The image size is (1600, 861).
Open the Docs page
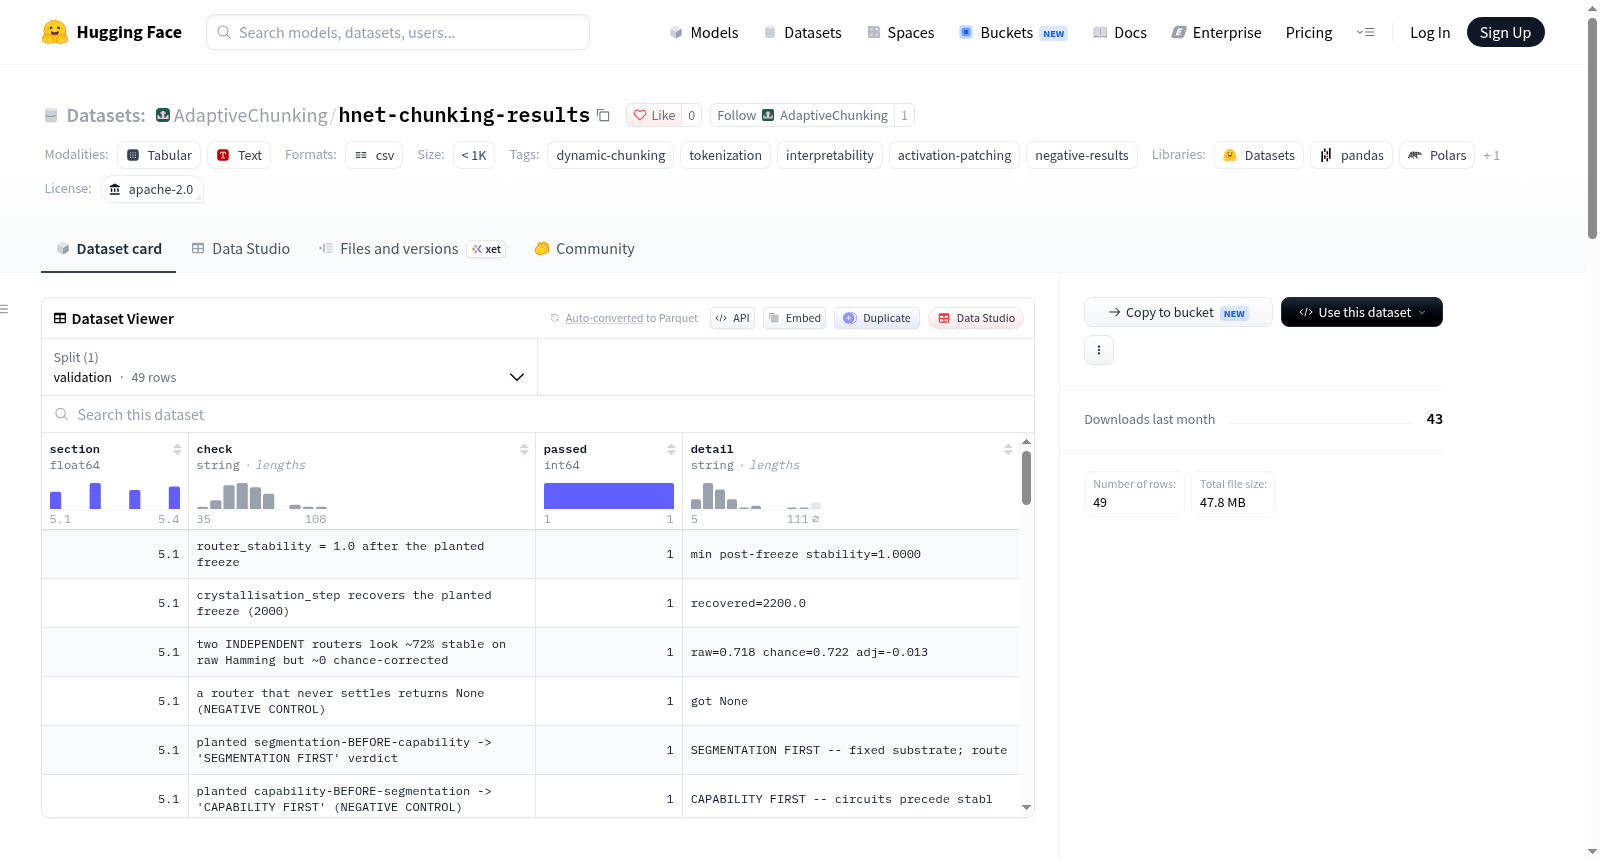tap(1120, 32)
